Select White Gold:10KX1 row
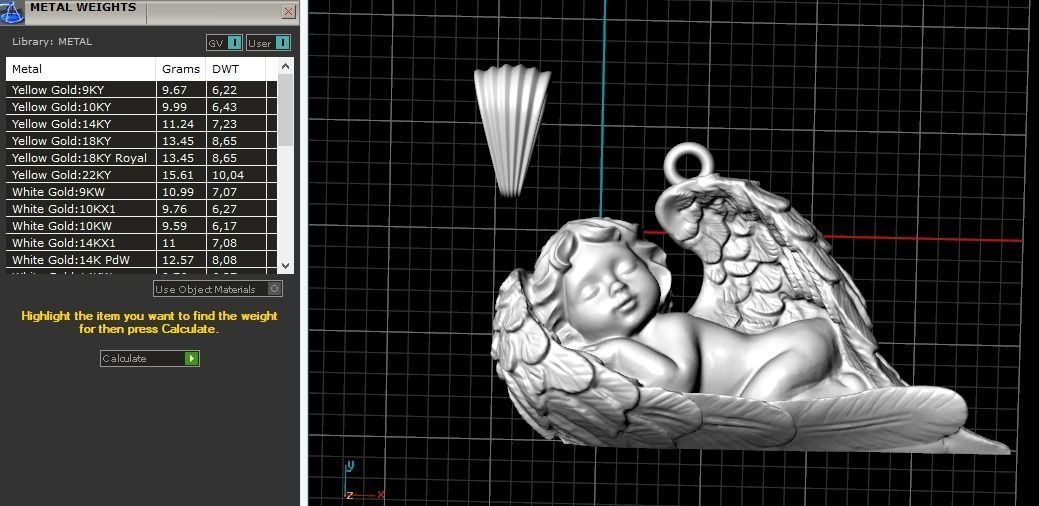Viewport: 1039px width, 506px height. tap(141, 209)
